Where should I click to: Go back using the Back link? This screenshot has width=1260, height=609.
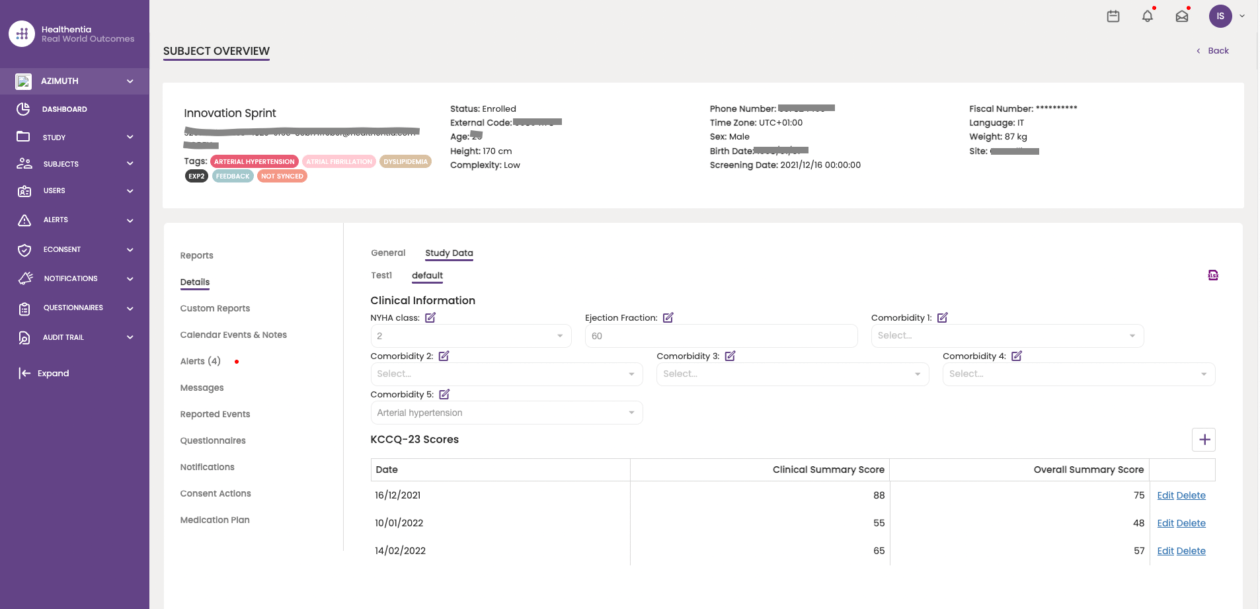point(1213,50)
